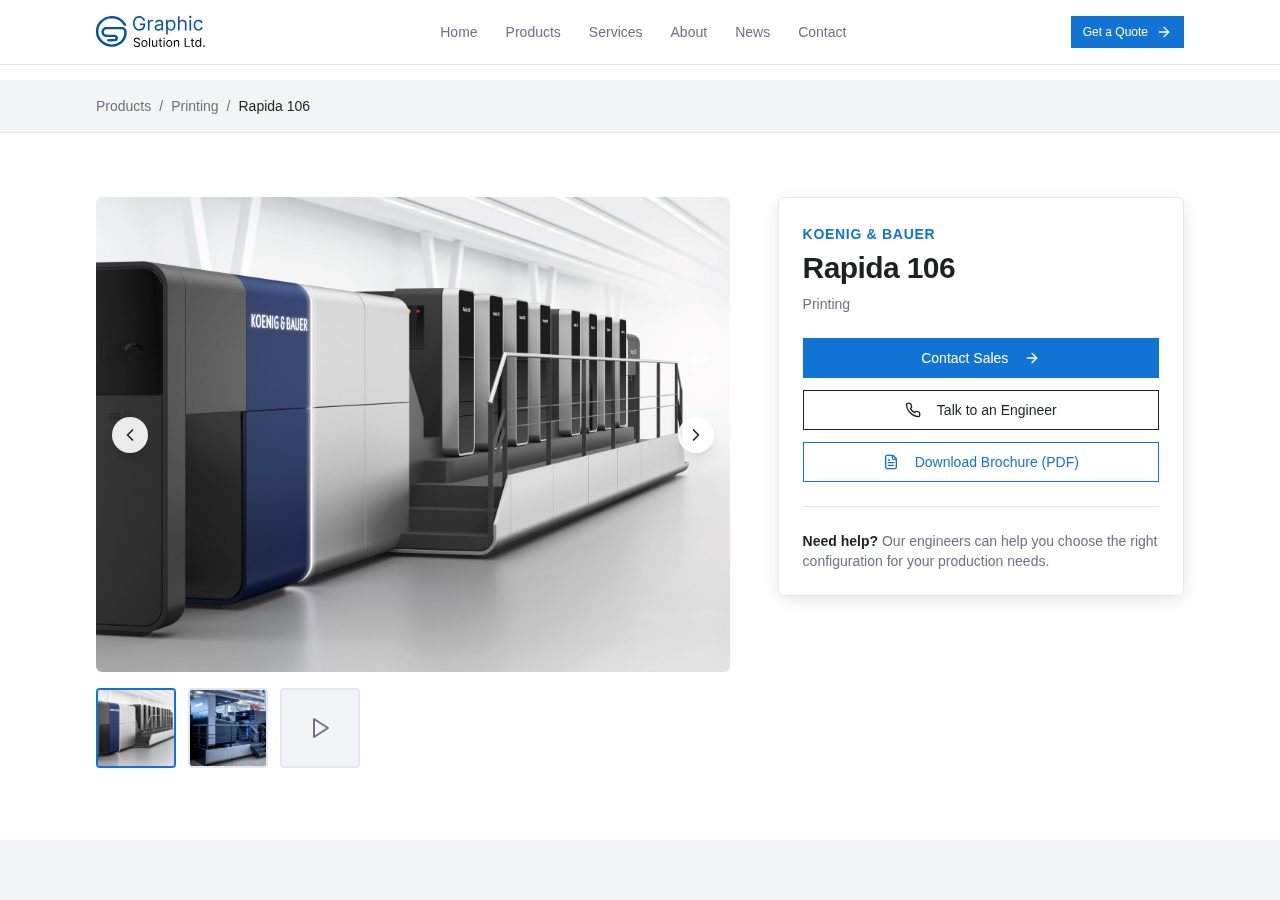Open the About page link
This screenshot has height=900, width=1280.
pos(688,32)
